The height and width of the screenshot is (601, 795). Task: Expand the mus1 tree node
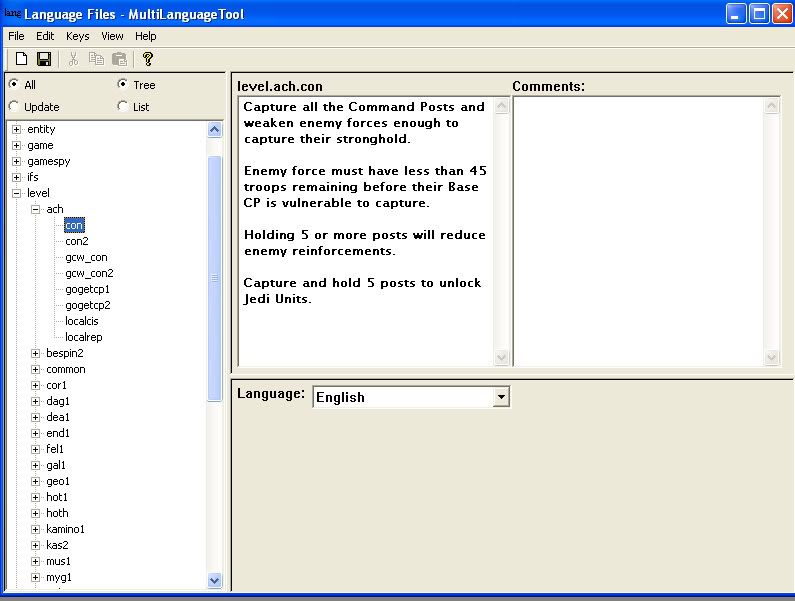pyautogui.click(x=35, y=561)
